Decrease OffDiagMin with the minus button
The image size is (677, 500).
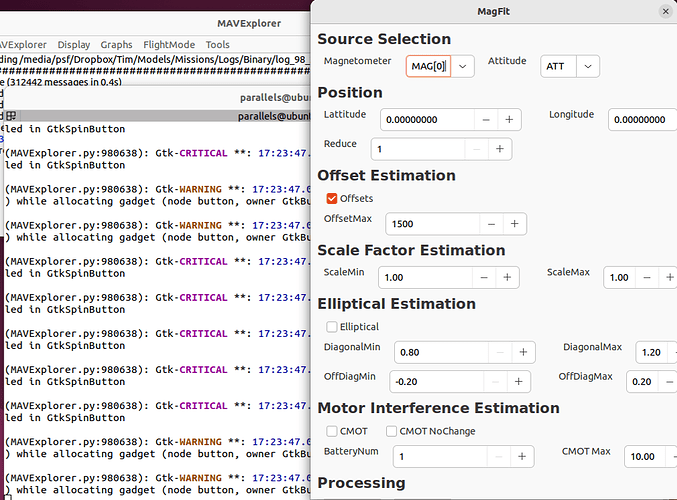495,382
